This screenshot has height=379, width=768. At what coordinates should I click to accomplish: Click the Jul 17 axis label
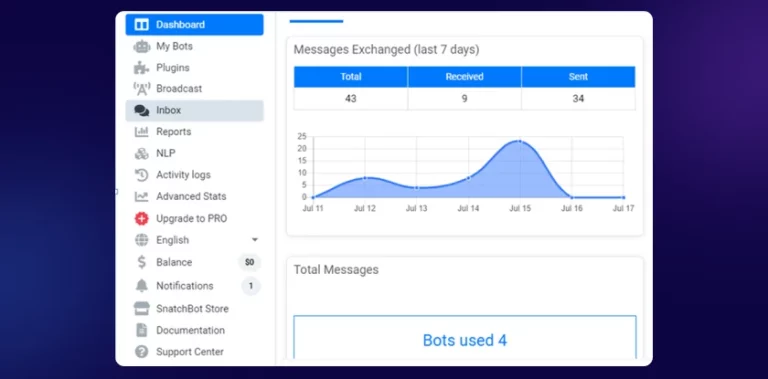[624, 209]
